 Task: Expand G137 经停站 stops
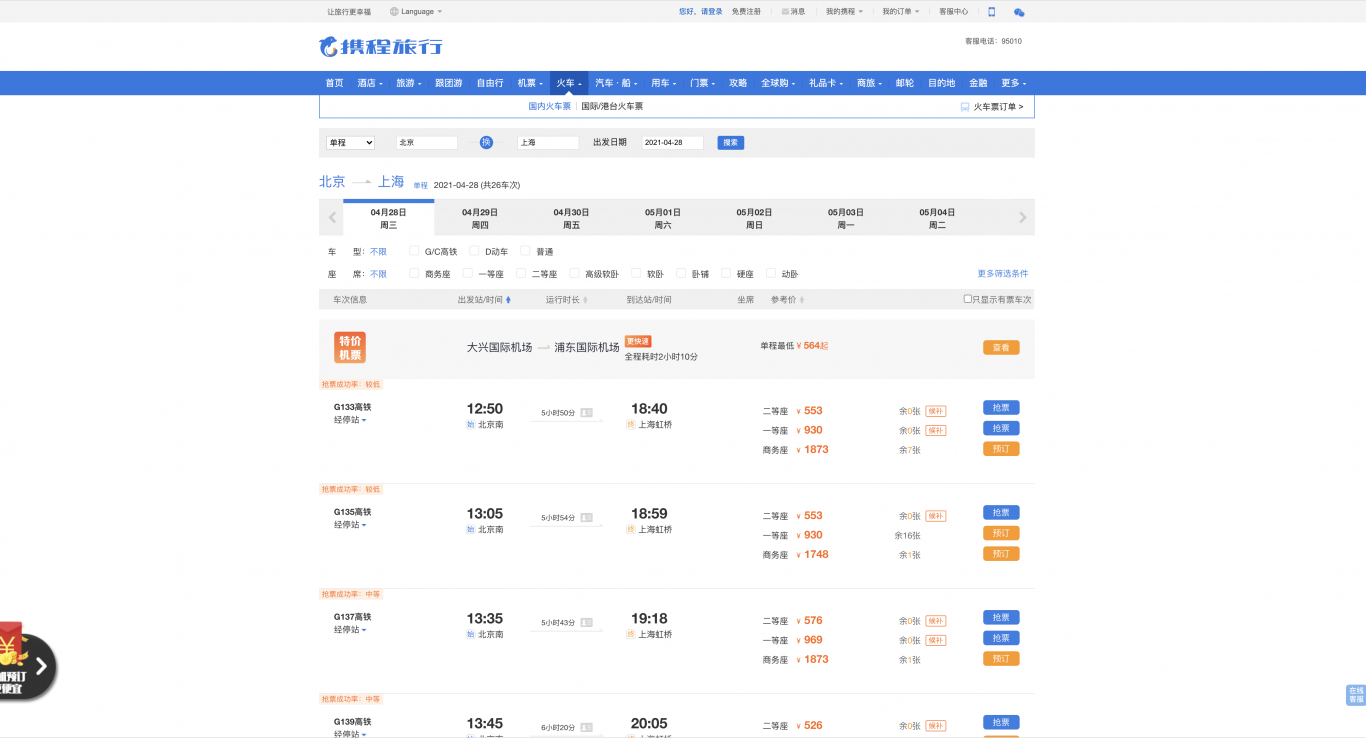[350, 630]
